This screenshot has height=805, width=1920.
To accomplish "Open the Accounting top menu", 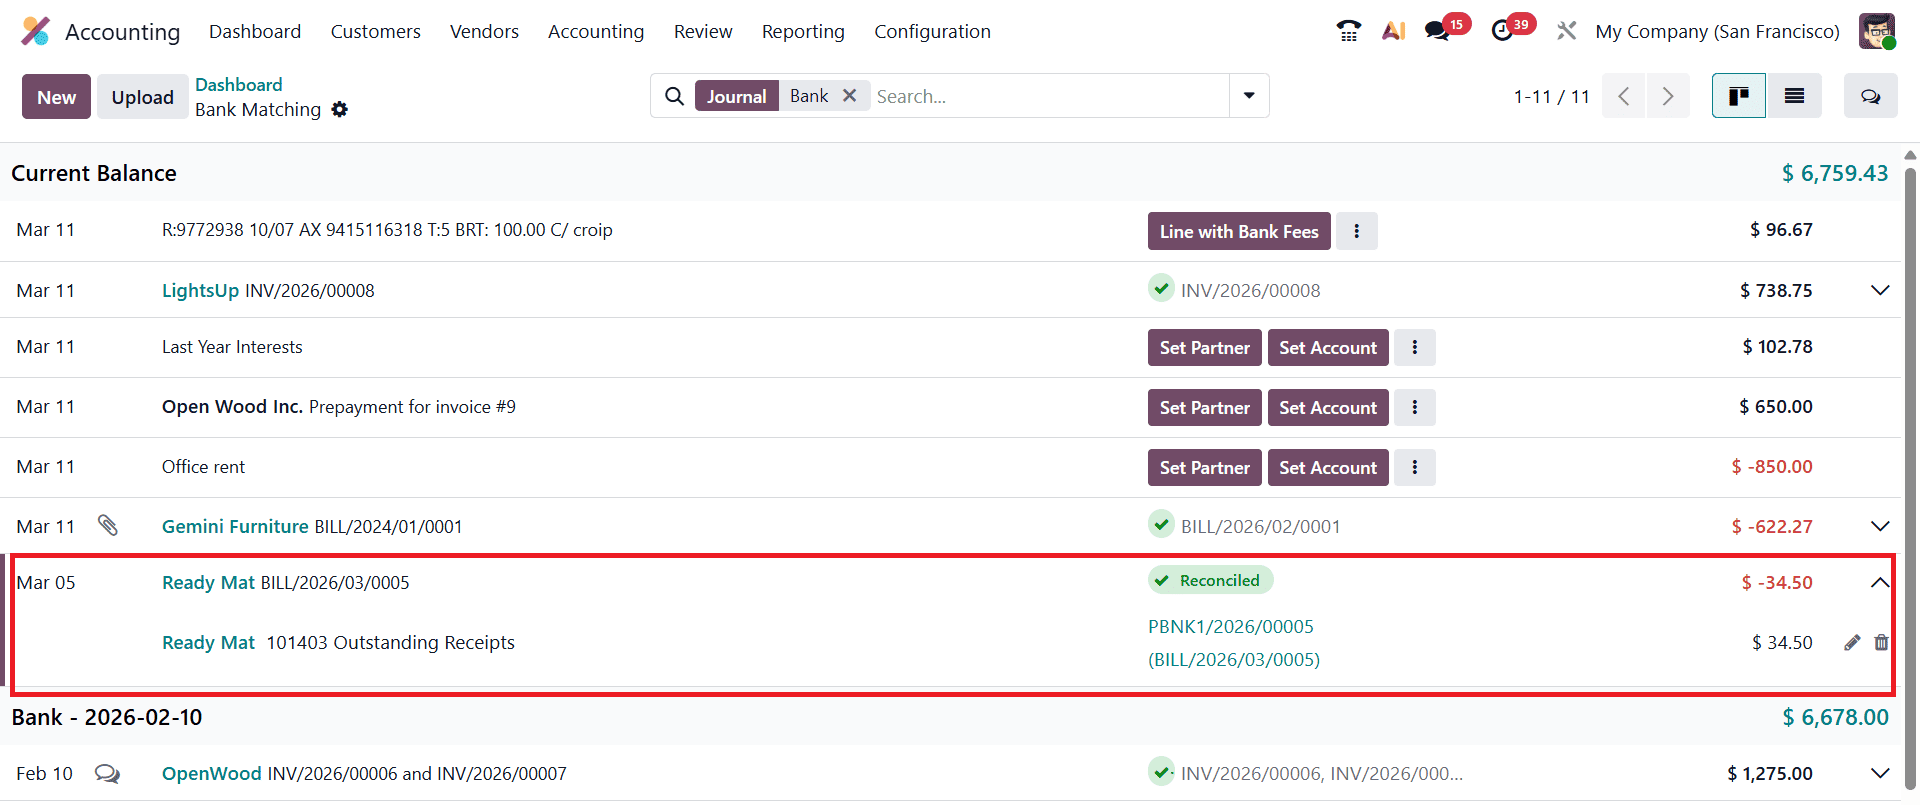I will (596, 31).
